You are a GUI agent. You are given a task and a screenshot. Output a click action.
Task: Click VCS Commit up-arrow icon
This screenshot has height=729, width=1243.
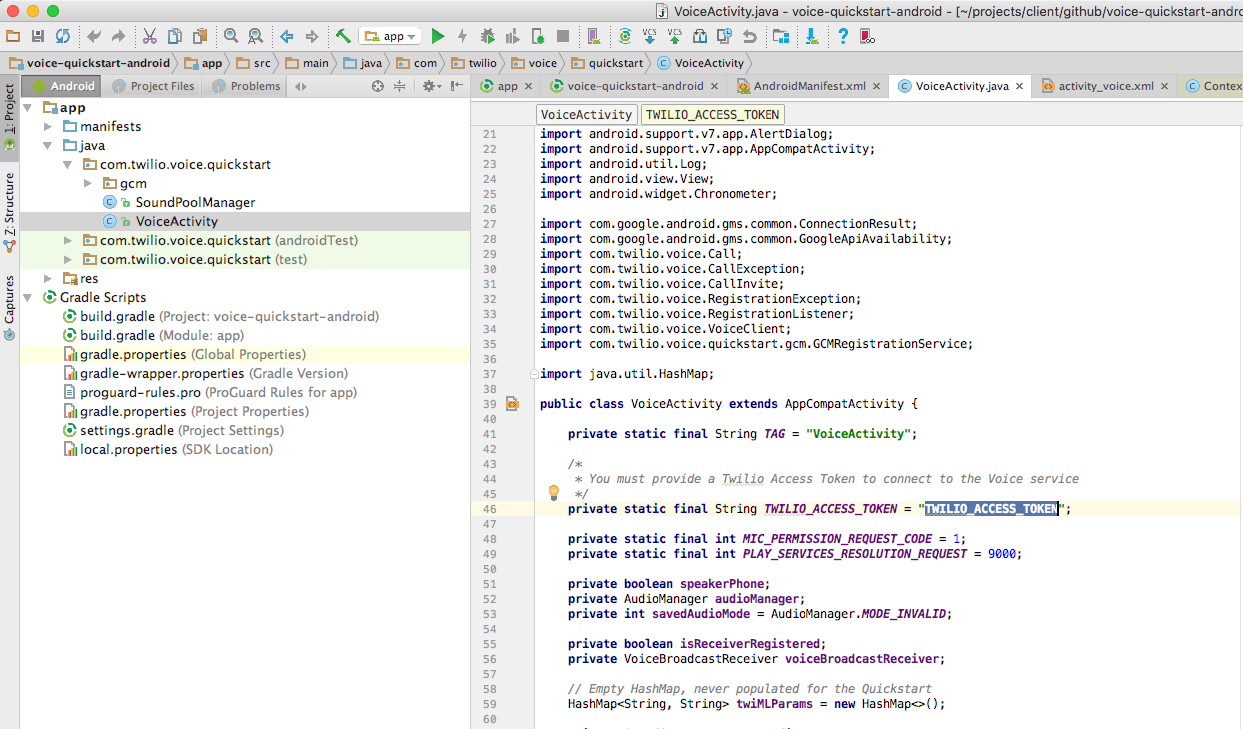674,36
